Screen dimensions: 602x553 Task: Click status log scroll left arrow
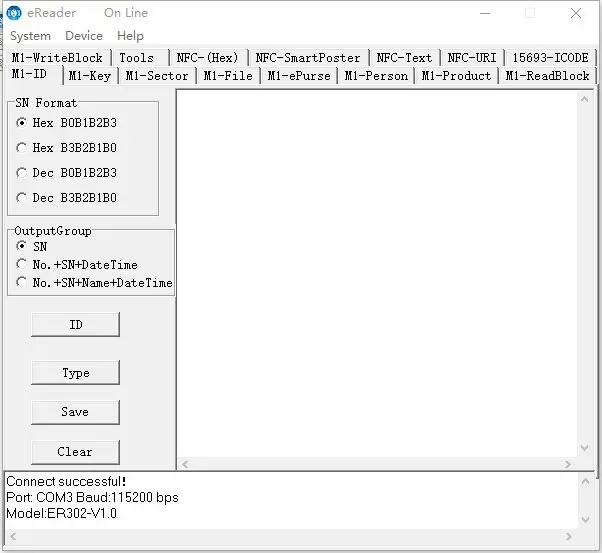tap(13, 536)
